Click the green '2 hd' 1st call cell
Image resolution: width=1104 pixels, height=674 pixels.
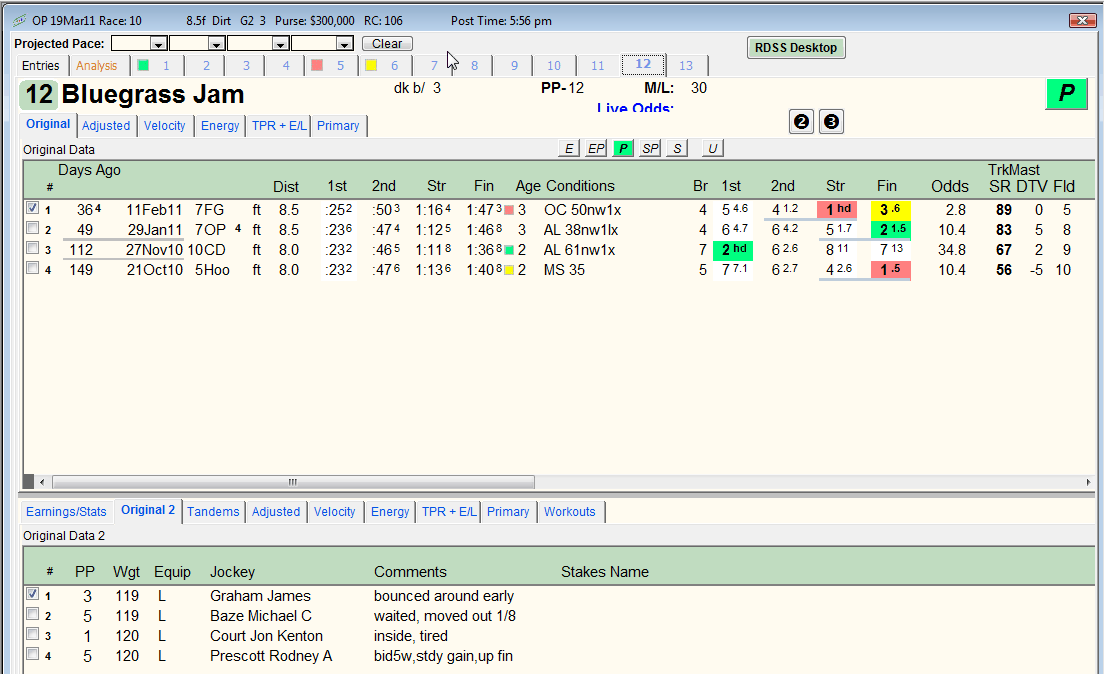pos(733,249)
